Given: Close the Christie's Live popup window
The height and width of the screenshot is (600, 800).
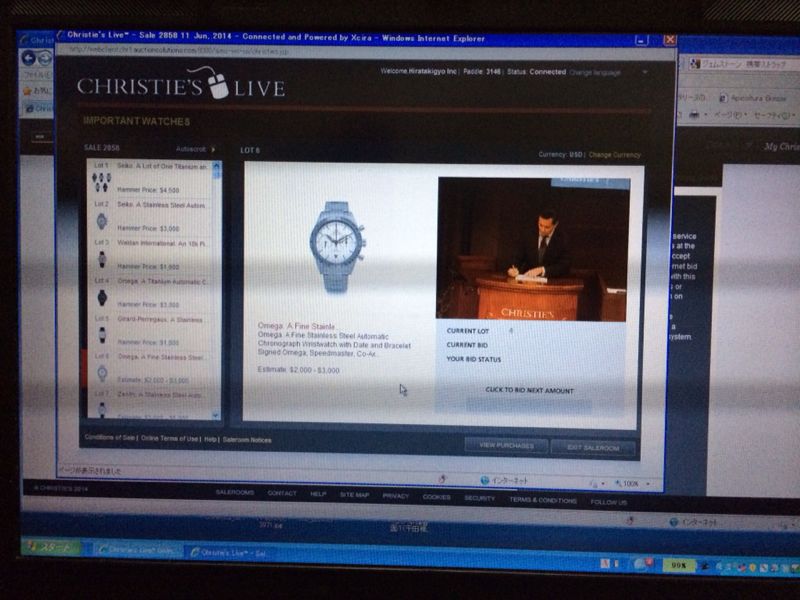Looking at the screenshot, I should (669, 40).
